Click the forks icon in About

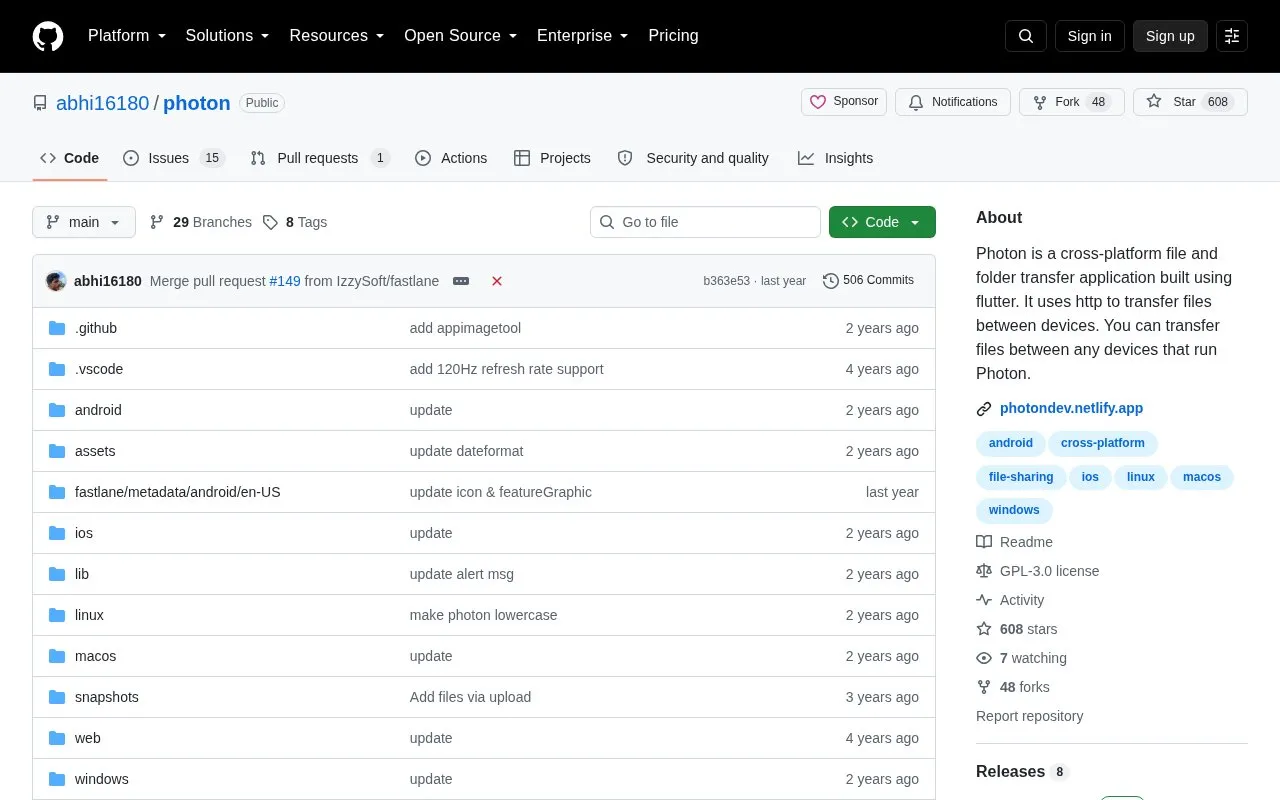(x=984, y=687)
